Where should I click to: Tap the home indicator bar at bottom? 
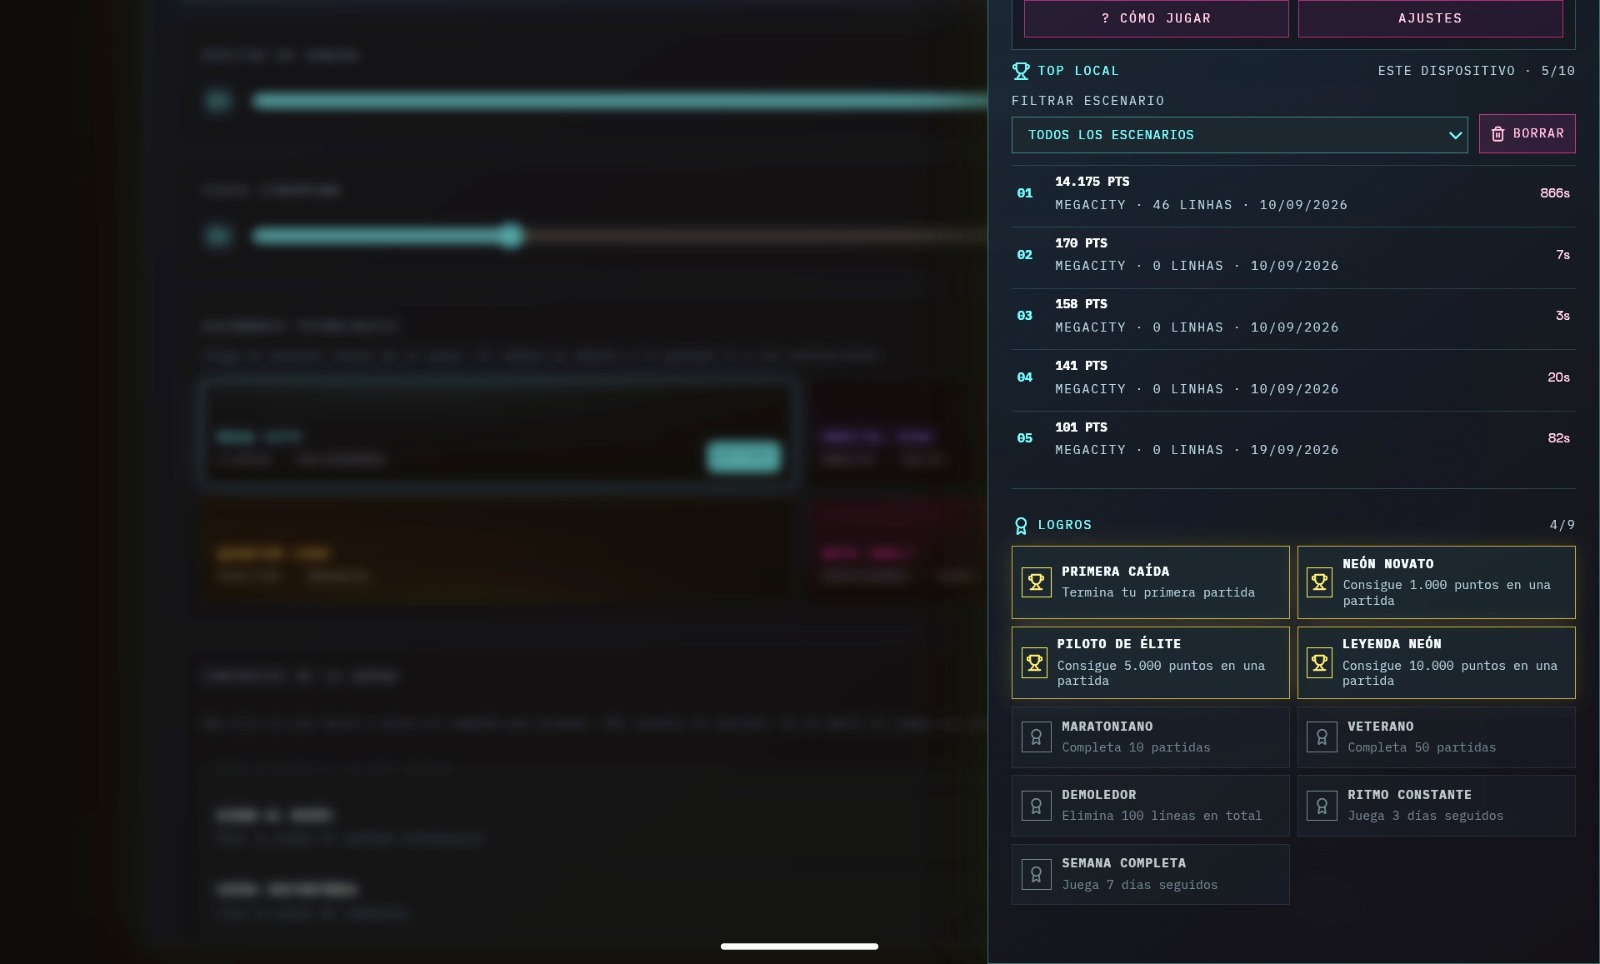pyautogui.click(x=800, y=946)
